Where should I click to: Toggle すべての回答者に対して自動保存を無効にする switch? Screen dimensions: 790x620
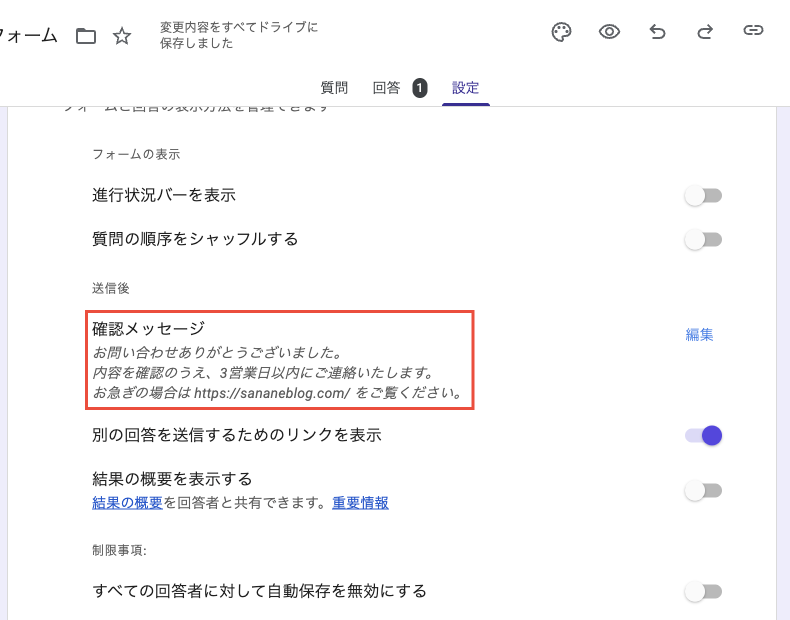[x=703, y=591]
